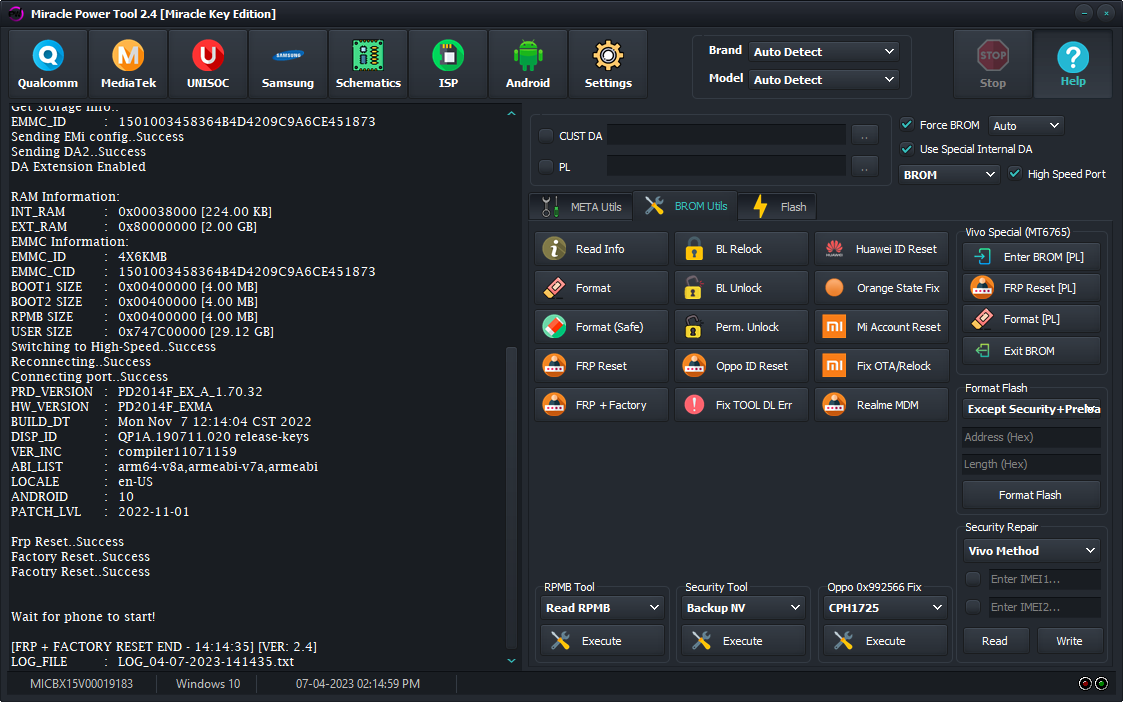Run Mi Account Reset
The image size is (1123, 702).
(882, 327)
